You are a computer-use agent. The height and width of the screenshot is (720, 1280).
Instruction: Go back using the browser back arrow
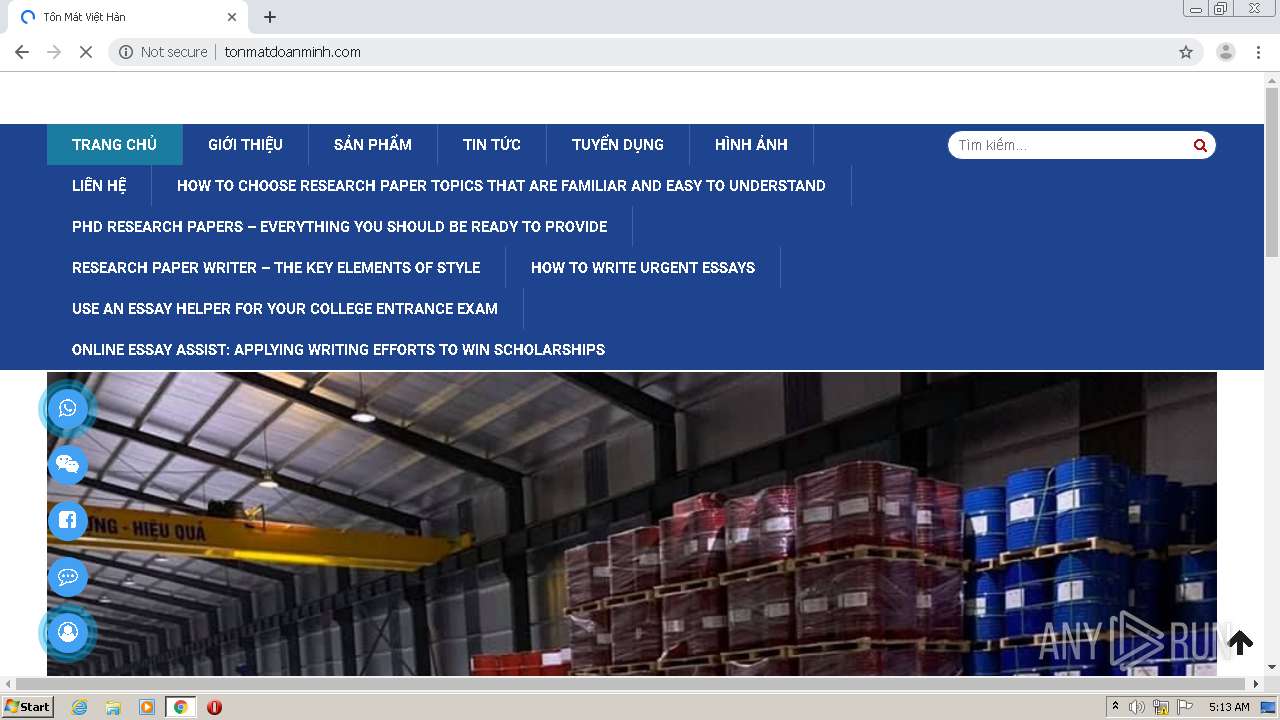pyautogui.click(x=22, y=52)
